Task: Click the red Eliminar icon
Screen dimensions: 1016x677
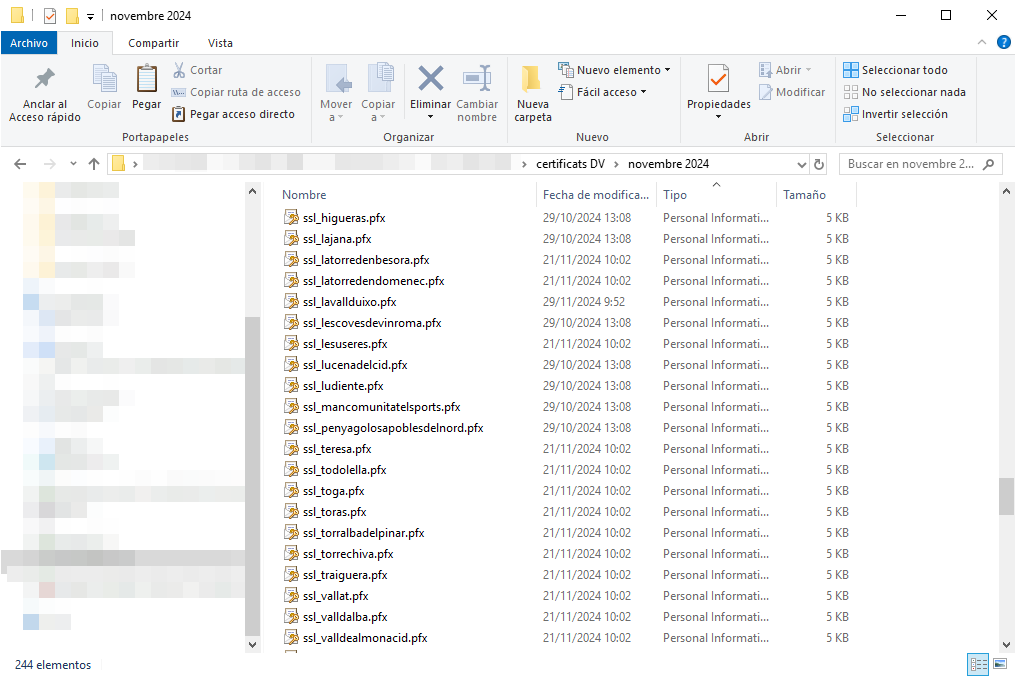Action: (430, 79)
